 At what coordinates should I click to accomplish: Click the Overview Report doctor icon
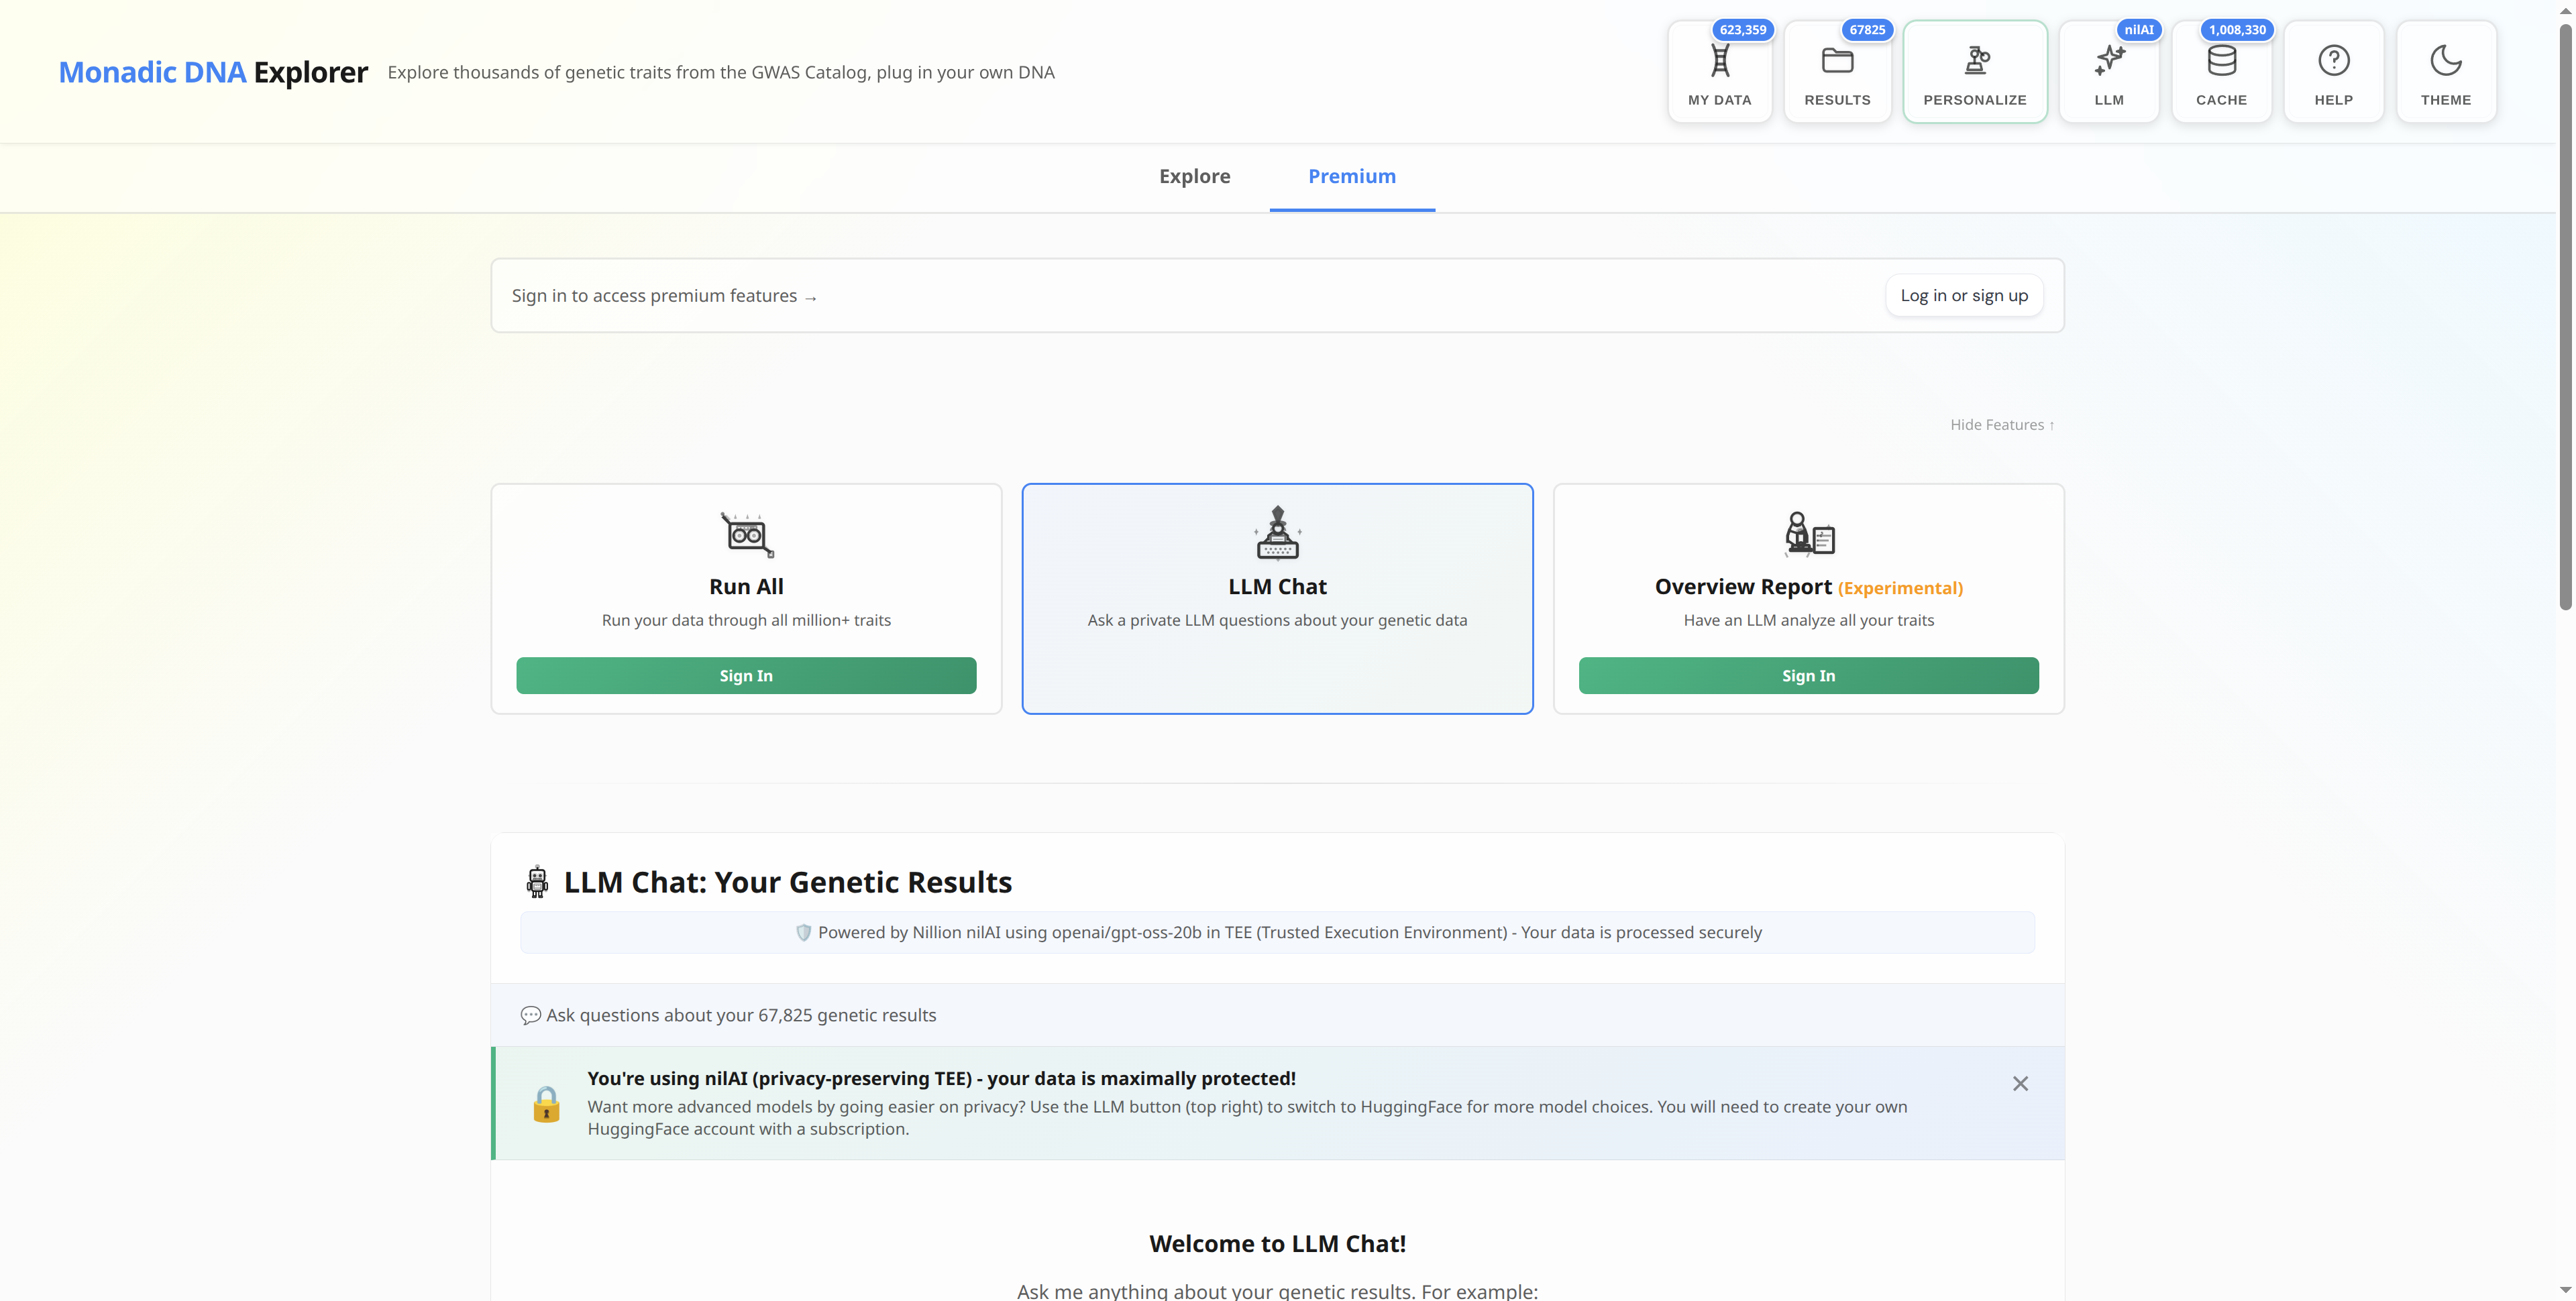point(1808,534)
